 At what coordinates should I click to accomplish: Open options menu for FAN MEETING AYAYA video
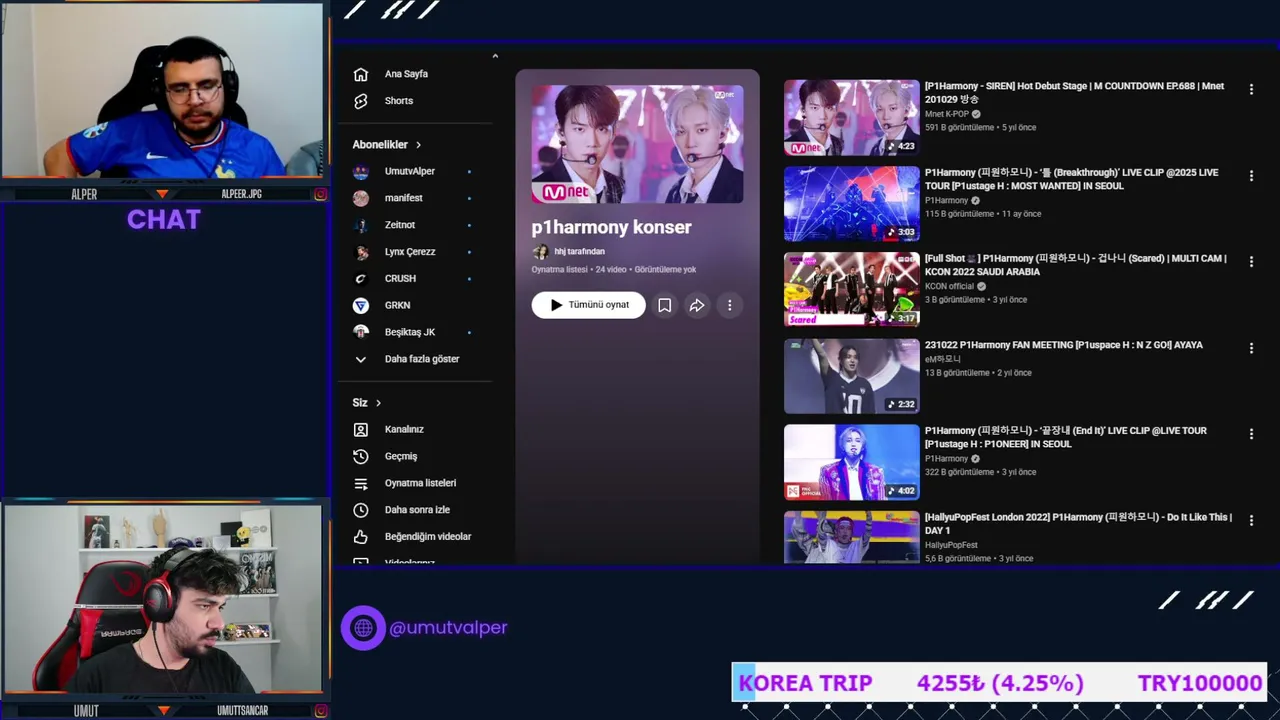1251,348
